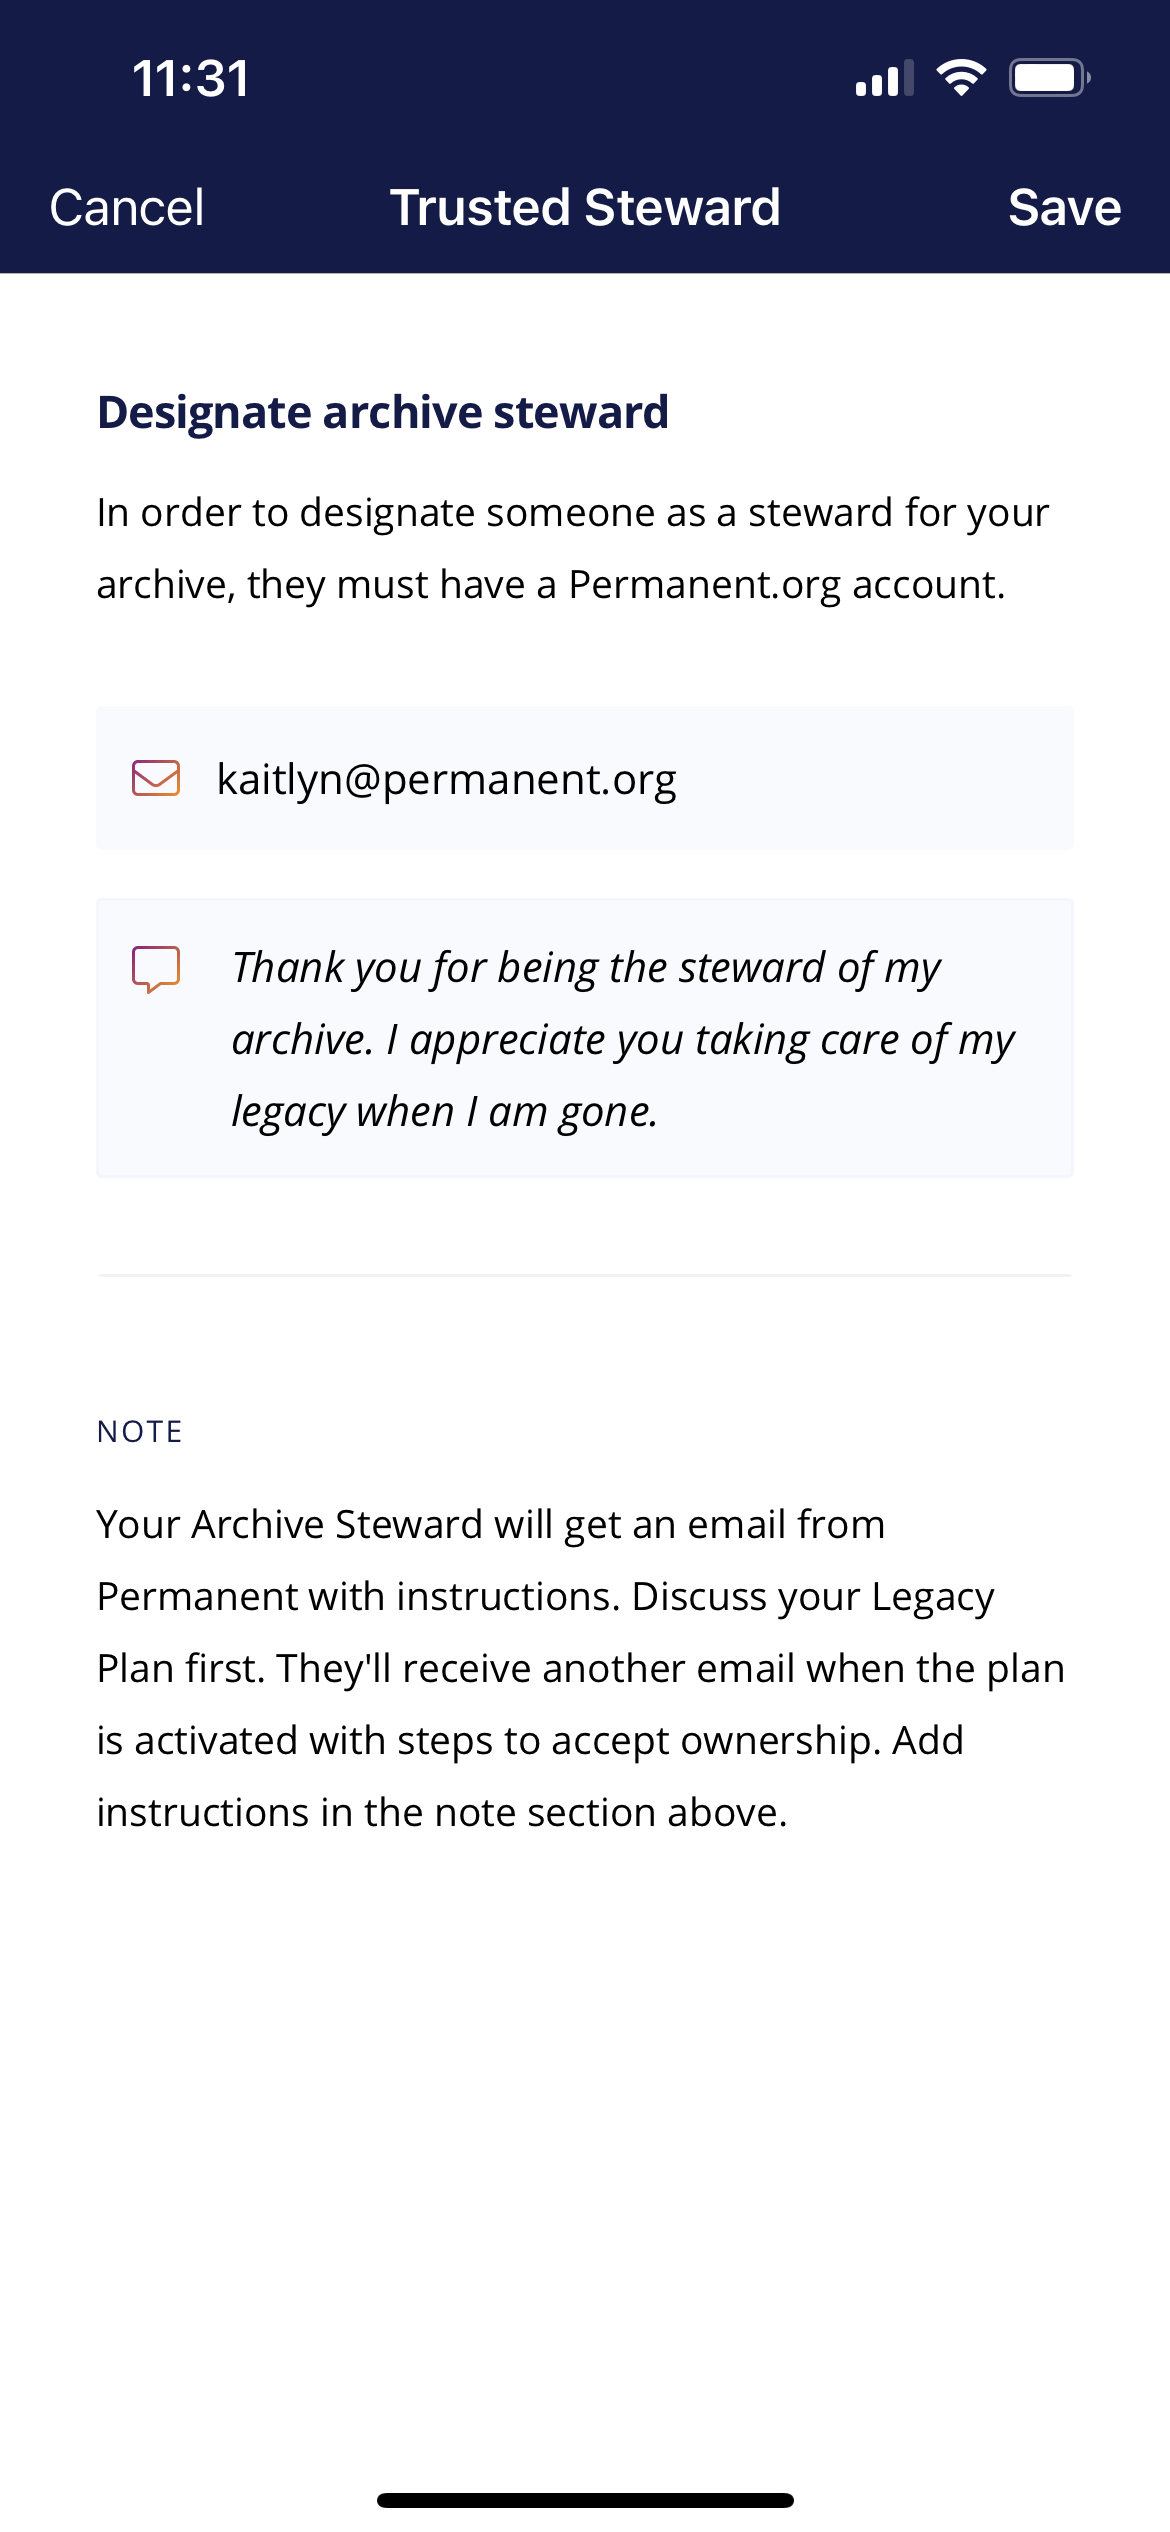Save the trusted steward designation

pyautogui.click(x=1064, y=208)
